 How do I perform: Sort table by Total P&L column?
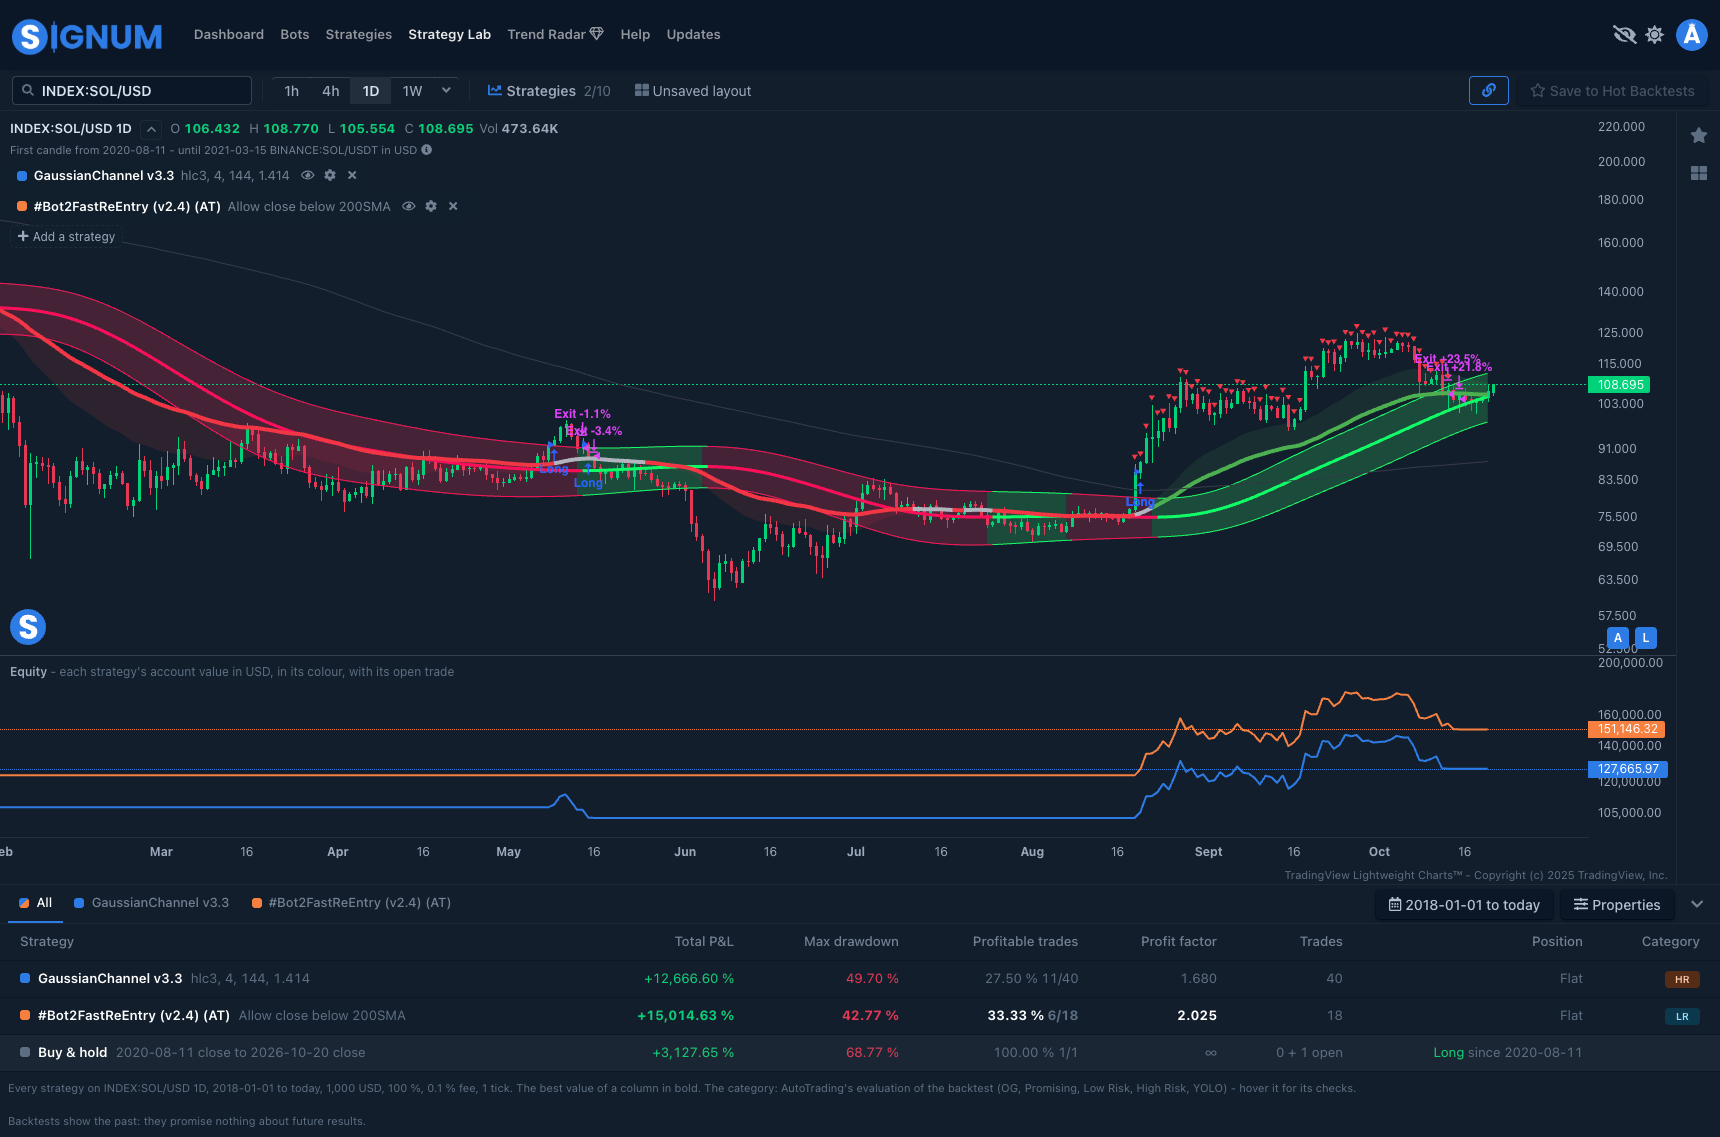coord(704,942)
